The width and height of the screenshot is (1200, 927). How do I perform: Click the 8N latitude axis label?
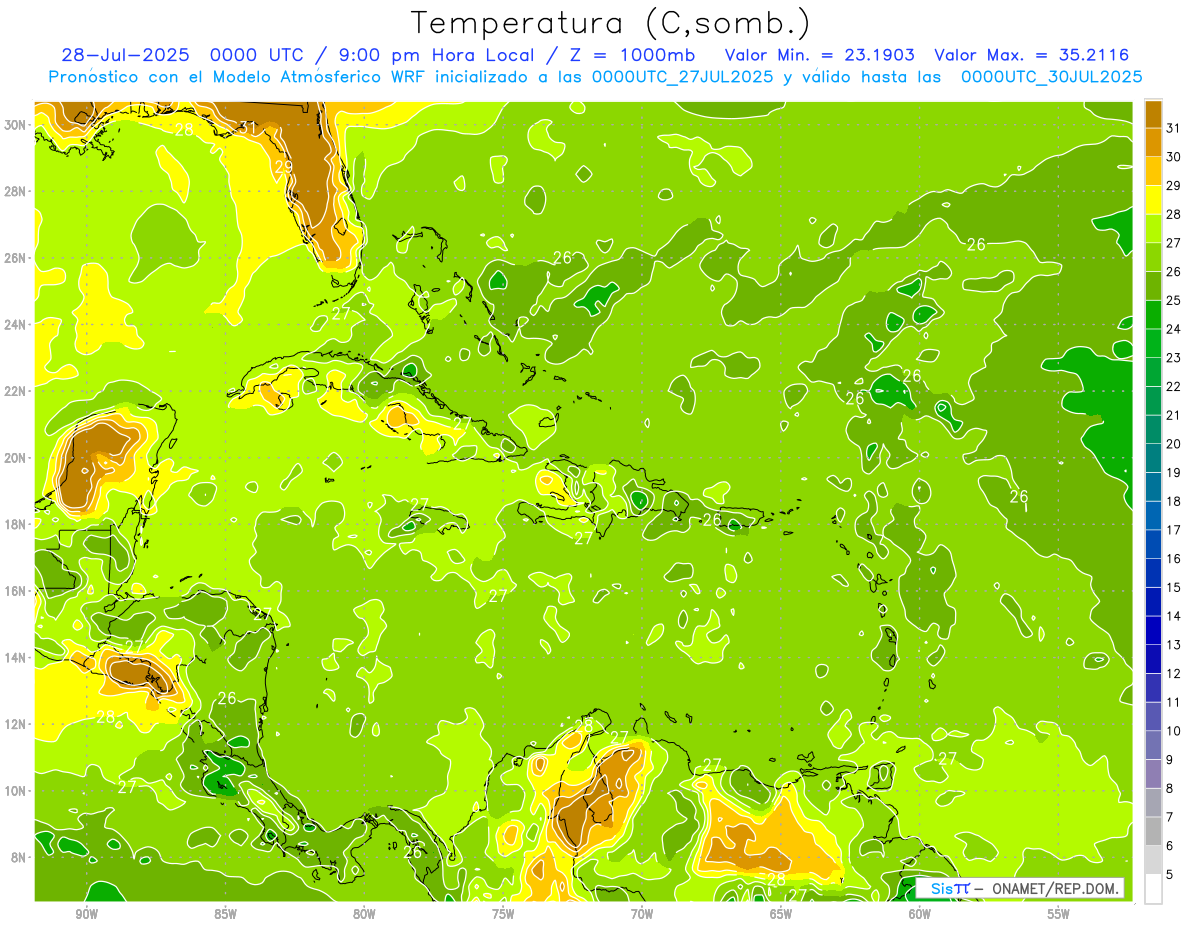tap(20, 858)
